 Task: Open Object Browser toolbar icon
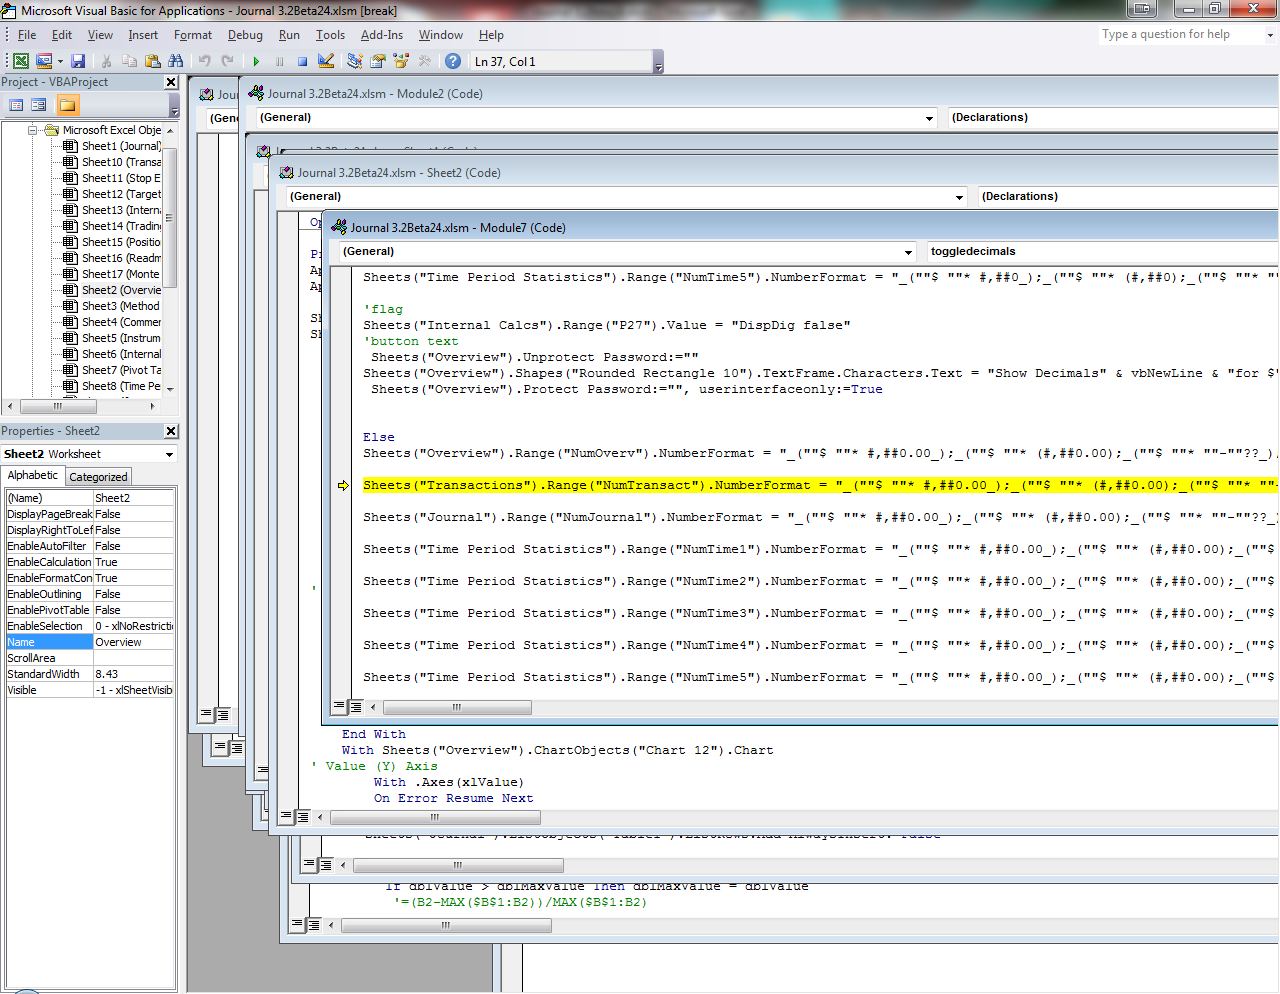tap(400, 61)
